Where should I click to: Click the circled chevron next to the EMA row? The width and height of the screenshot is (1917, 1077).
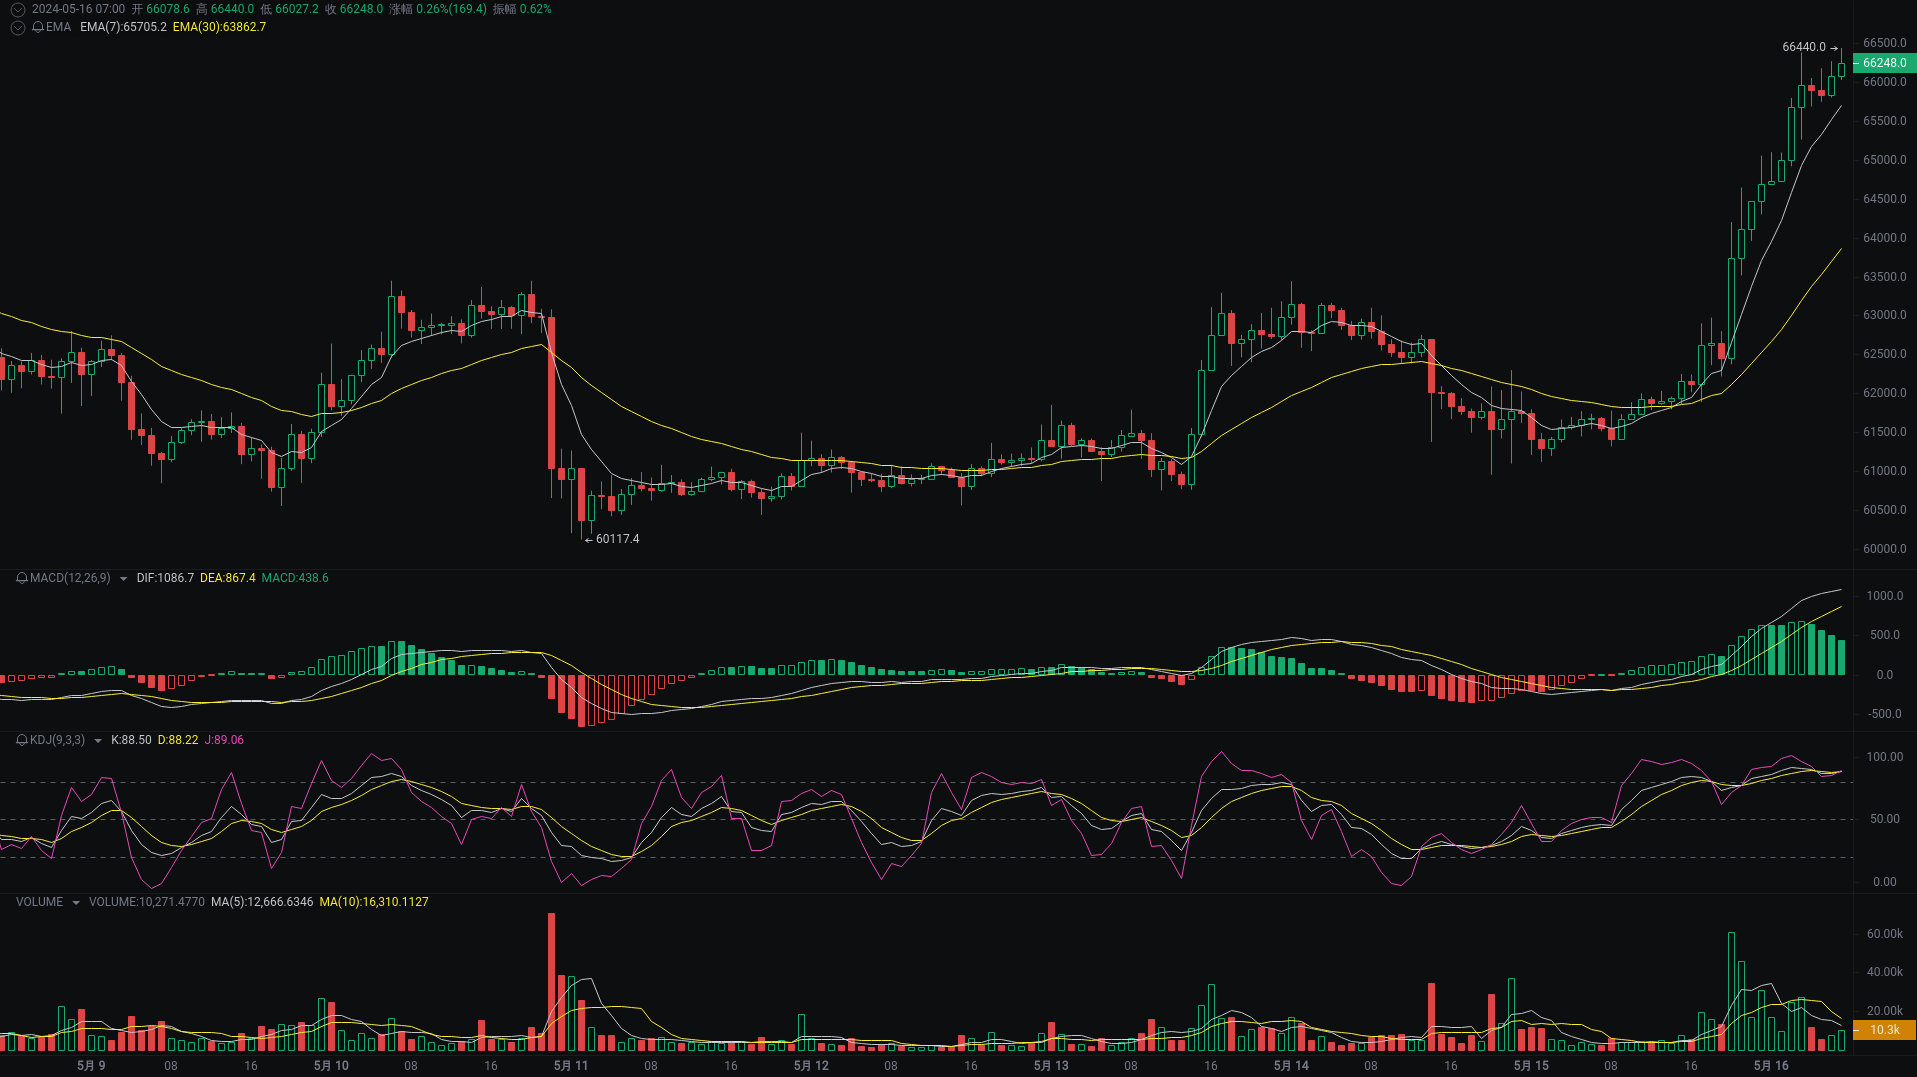(x=16, y=27)
